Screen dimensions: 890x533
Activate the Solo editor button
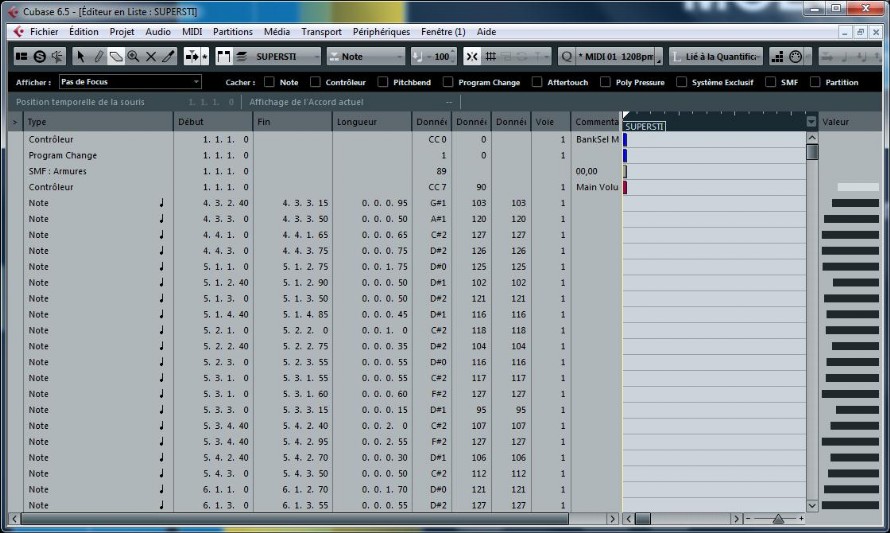40,56
